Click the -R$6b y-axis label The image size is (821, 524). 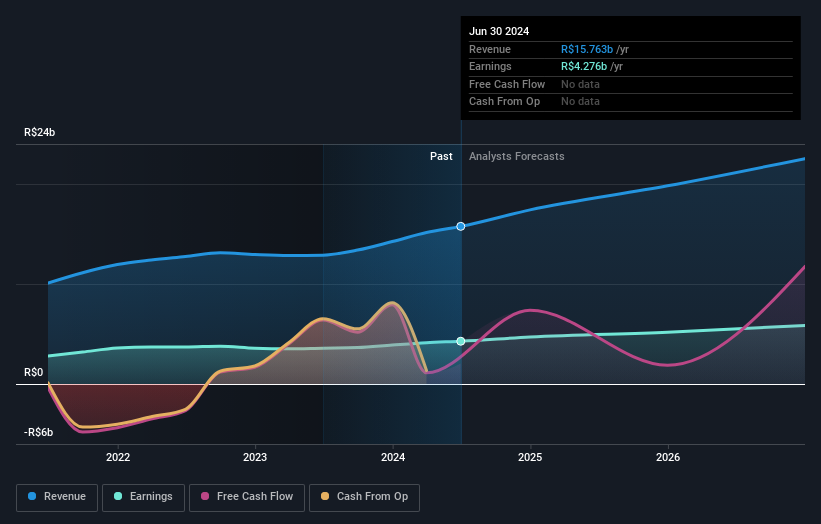coord(38,432)
